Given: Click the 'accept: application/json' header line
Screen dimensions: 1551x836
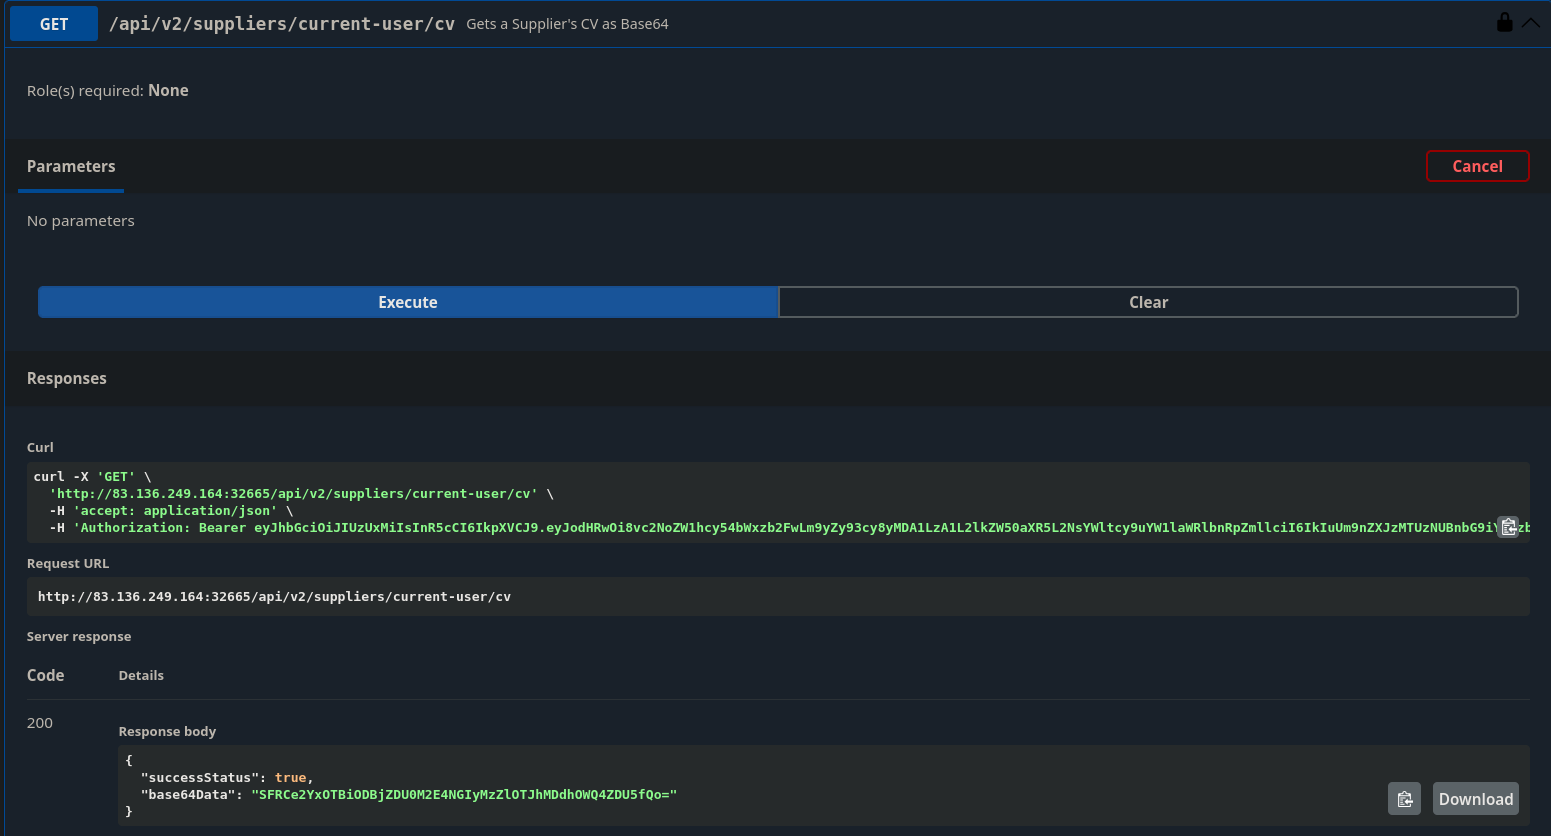Looking at the screenshot, I should pos(175,511).
